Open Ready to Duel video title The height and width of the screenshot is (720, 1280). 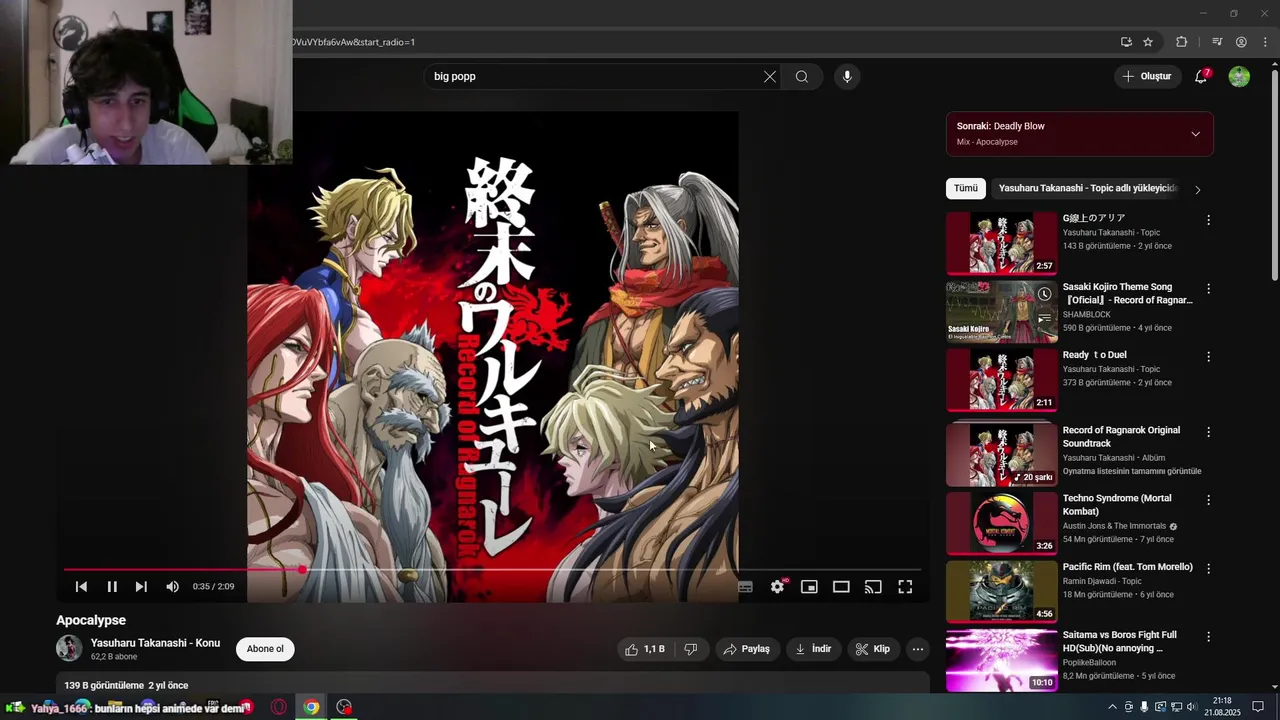pyautogui.click(x=1094, y=355)
